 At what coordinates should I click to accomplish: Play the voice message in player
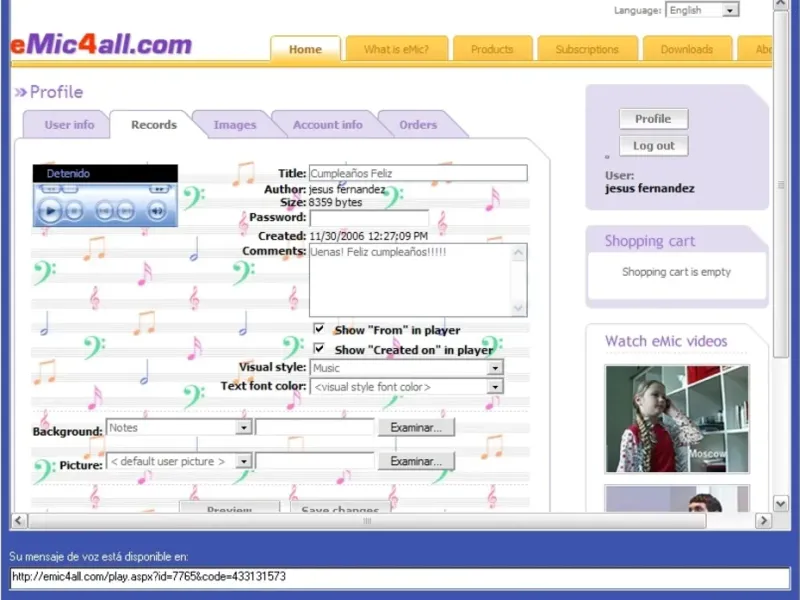(x=50, y=210)
